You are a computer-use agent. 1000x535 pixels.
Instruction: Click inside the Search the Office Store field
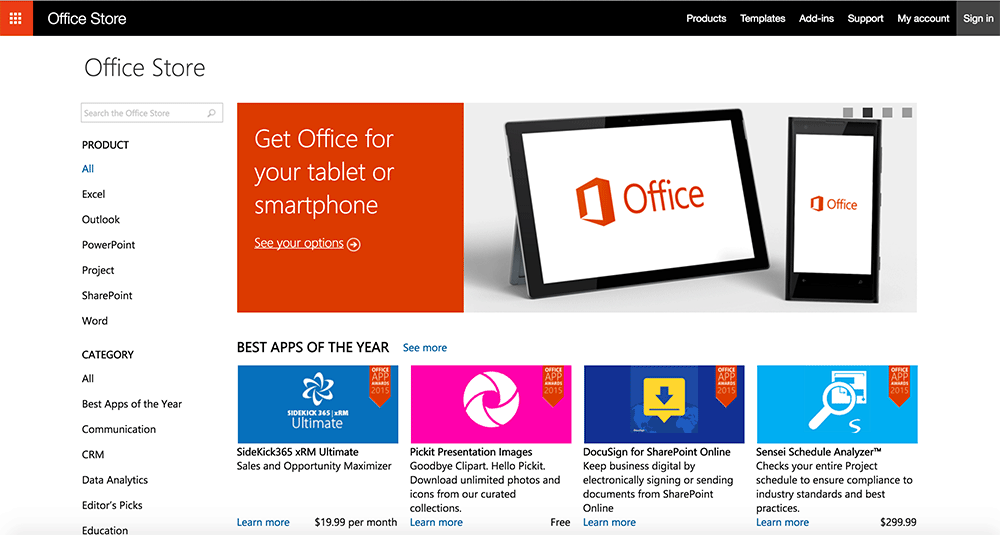tap(152, 113)
